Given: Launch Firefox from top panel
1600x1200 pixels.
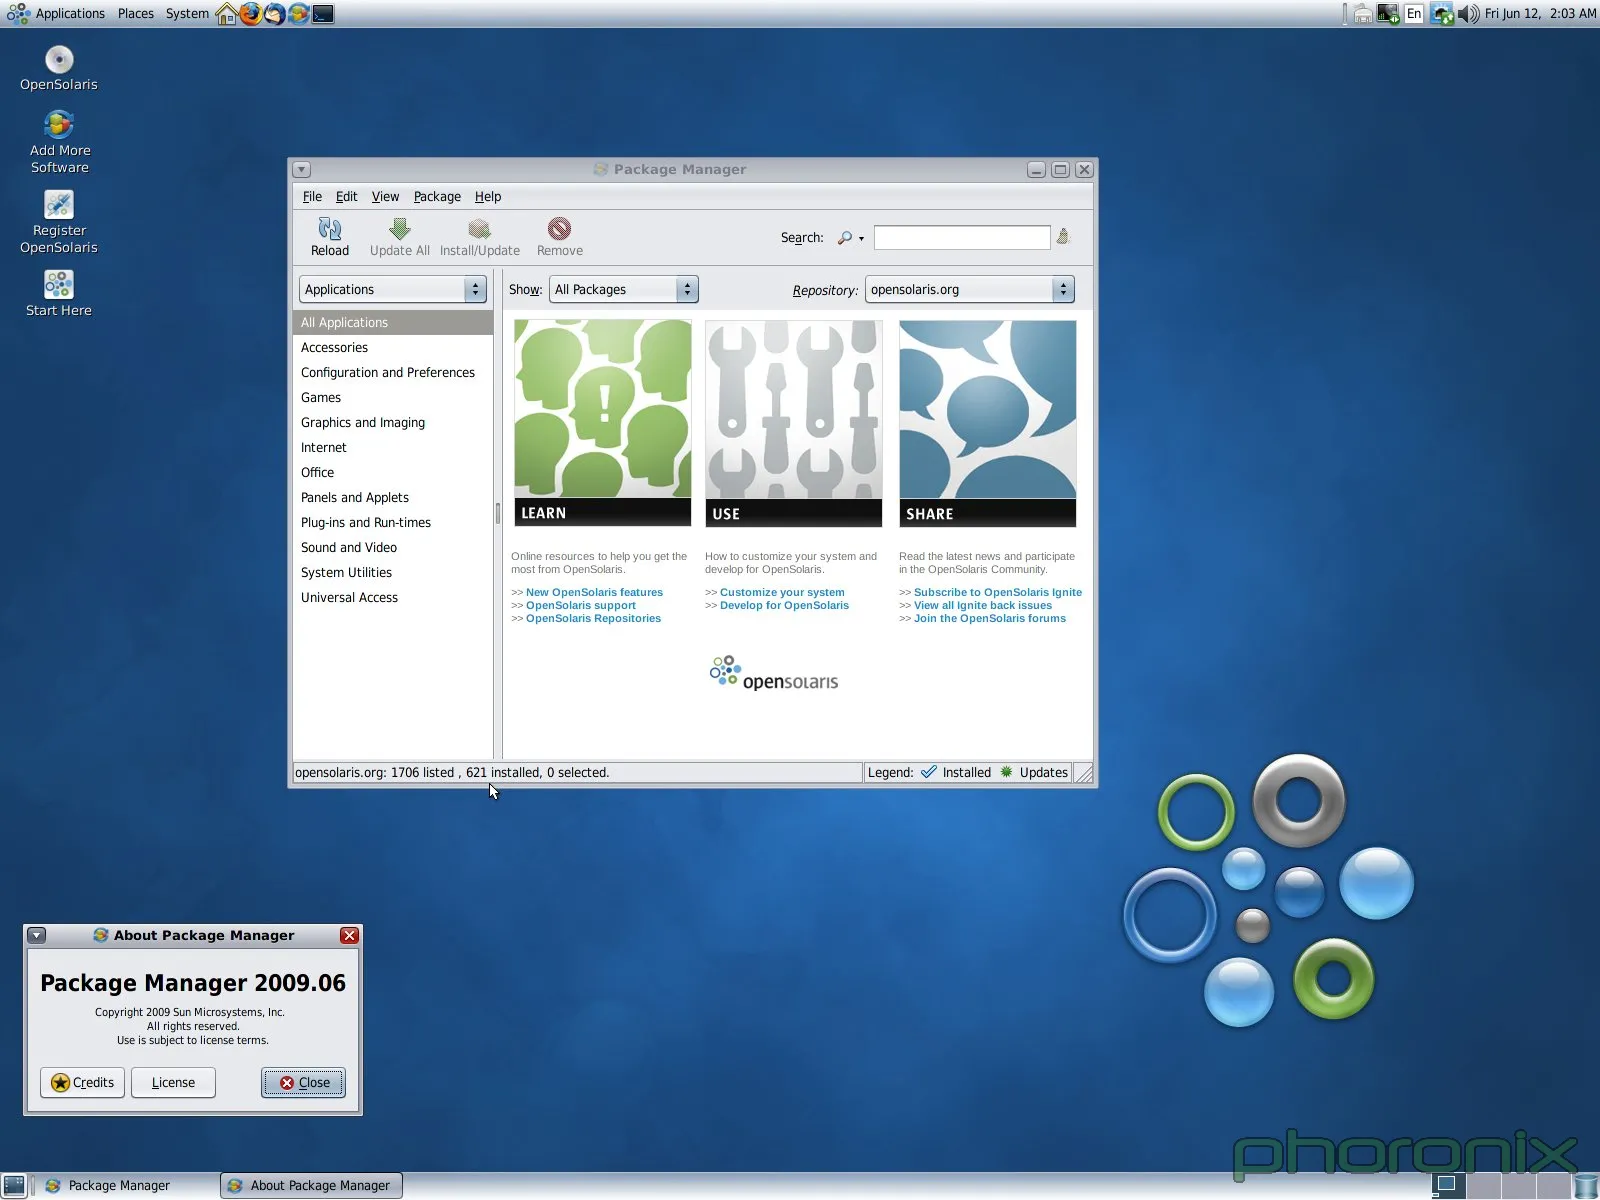Looking at the screenshot, I should [250, 14].
